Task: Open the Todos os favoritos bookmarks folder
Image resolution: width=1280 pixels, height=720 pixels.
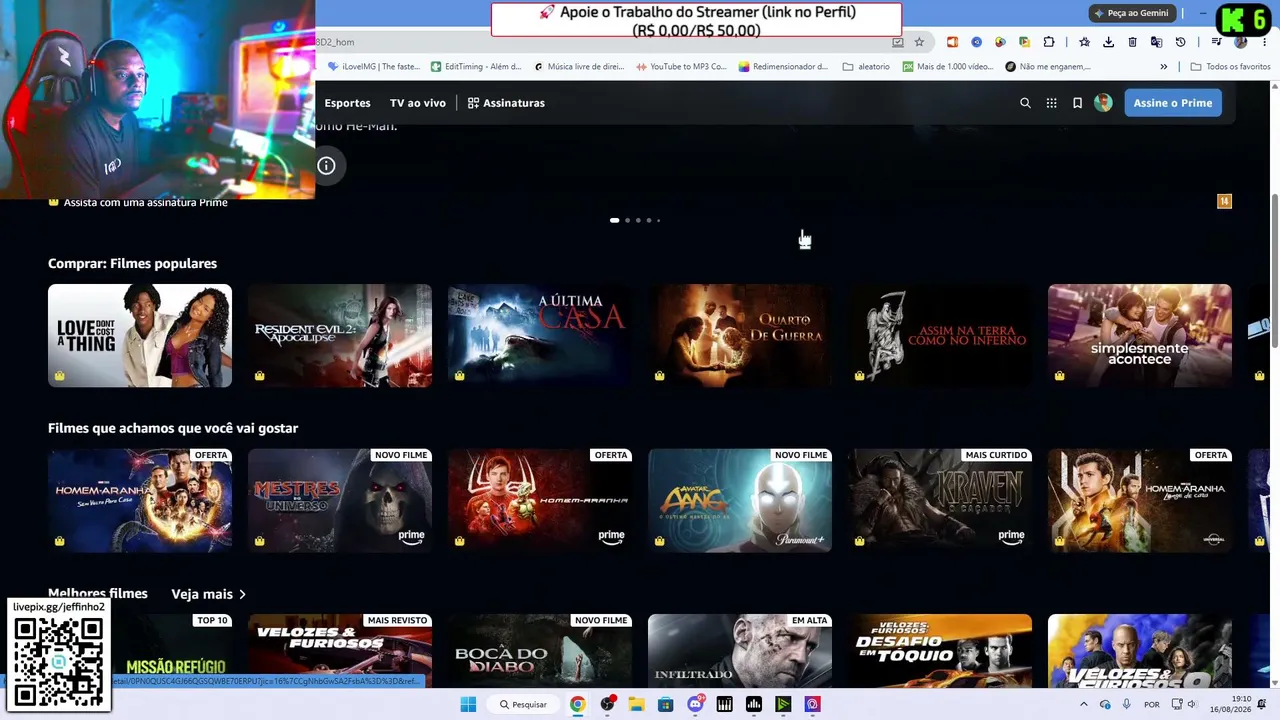Action: [1230, 67]
